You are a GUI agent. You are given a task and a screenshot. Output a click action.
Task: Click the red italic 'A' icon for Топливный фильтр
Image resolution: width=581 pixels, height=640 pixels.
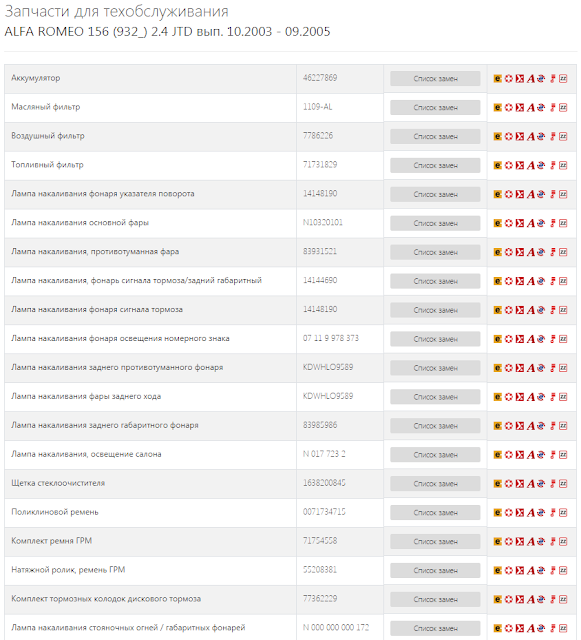click(530, 165)
